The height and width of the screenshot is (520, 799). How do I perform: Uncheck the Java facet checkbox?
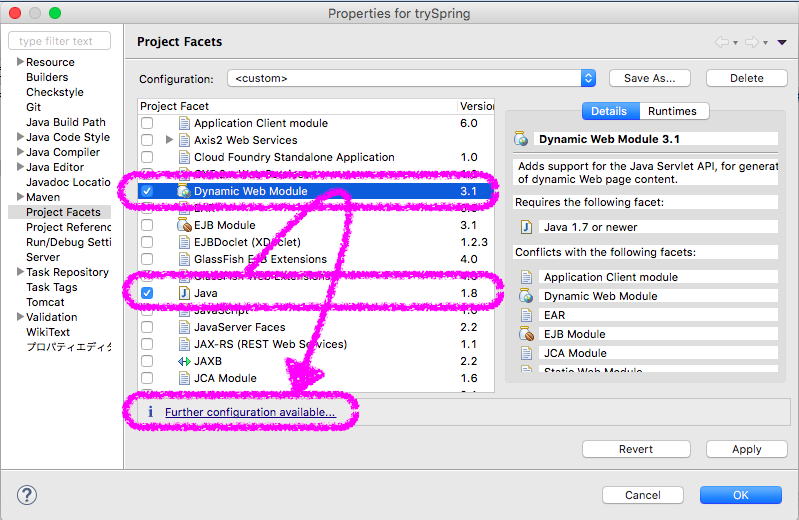(147, 293)
